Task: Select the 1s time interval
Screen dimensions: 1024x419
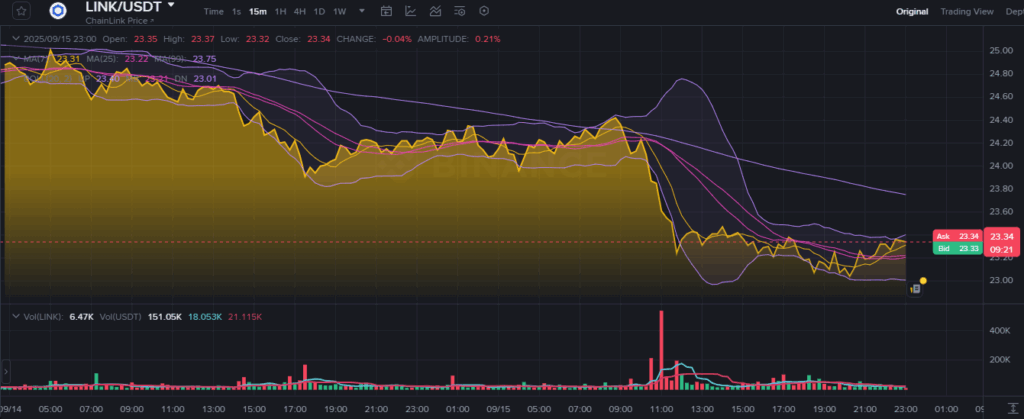Action: (x=236, y=12)
